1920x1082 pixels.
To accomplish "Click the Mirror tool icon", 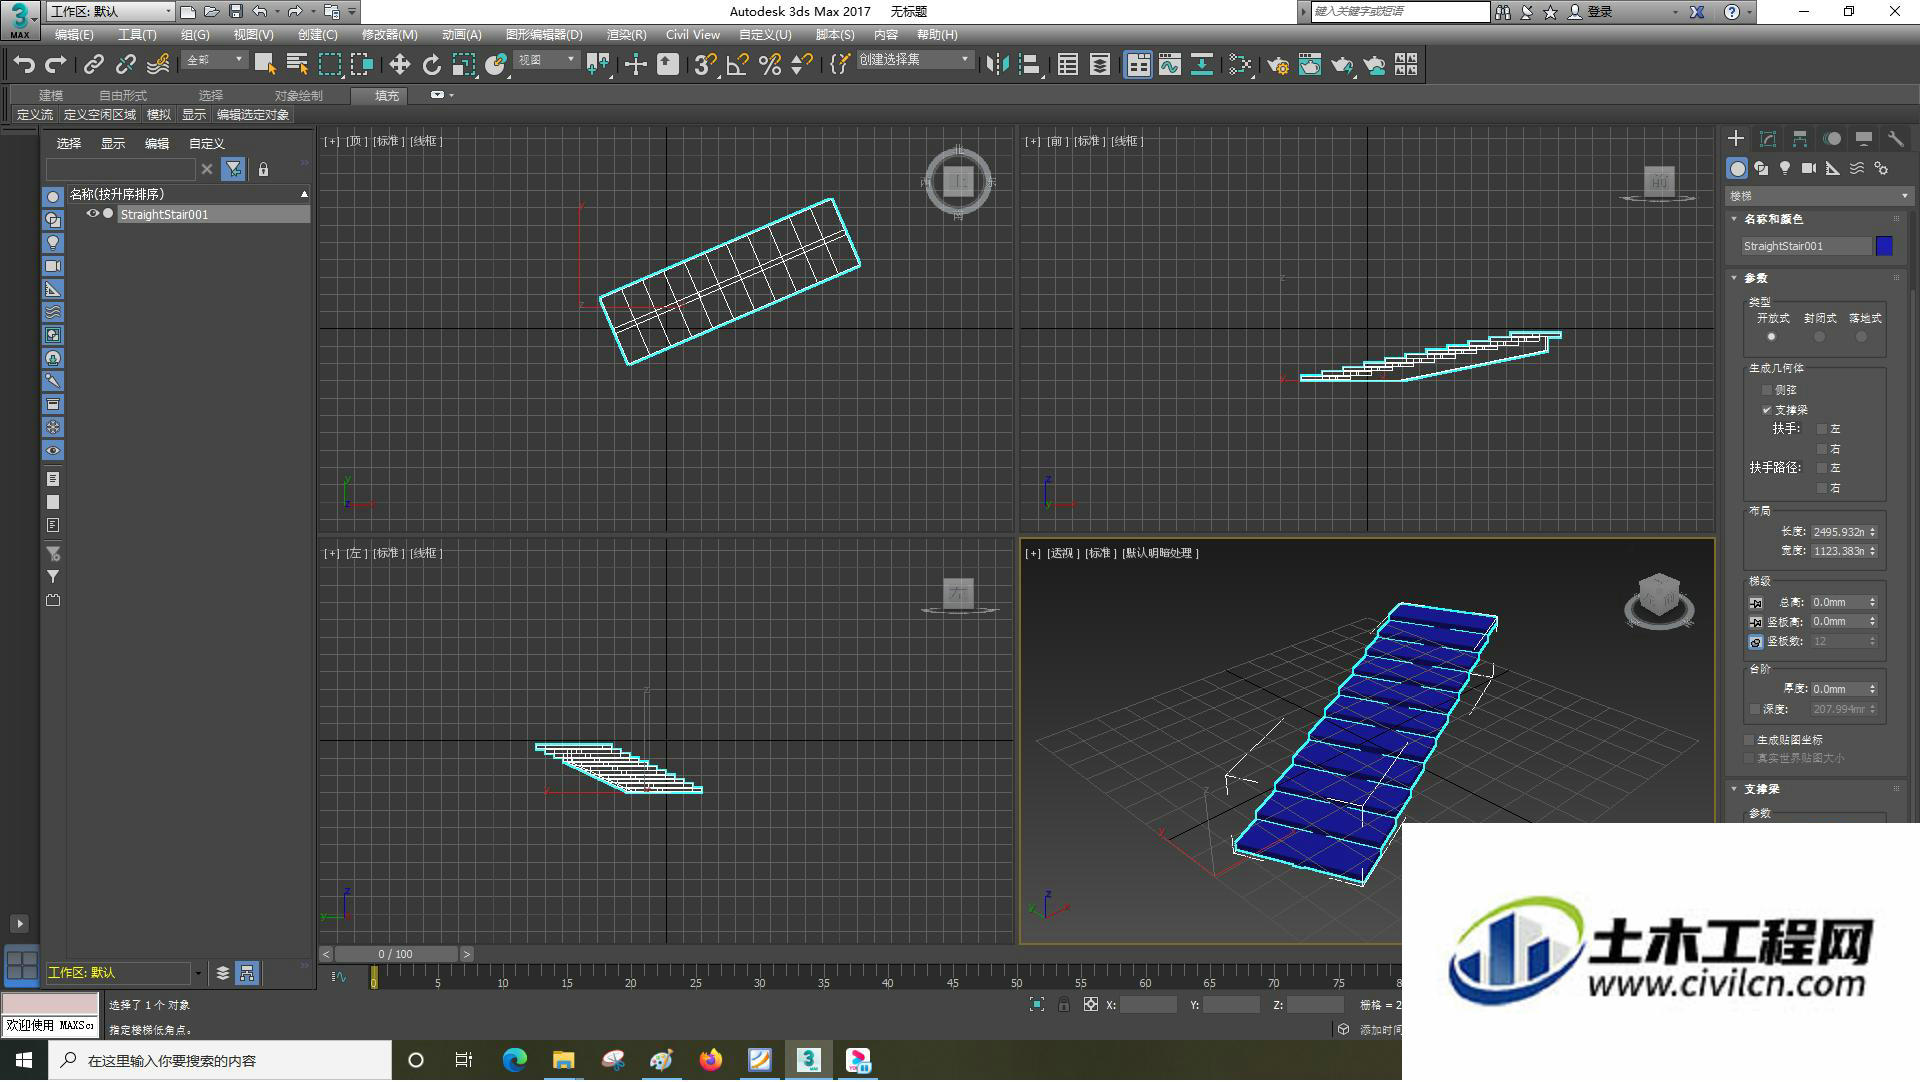I will click(996, 65).
